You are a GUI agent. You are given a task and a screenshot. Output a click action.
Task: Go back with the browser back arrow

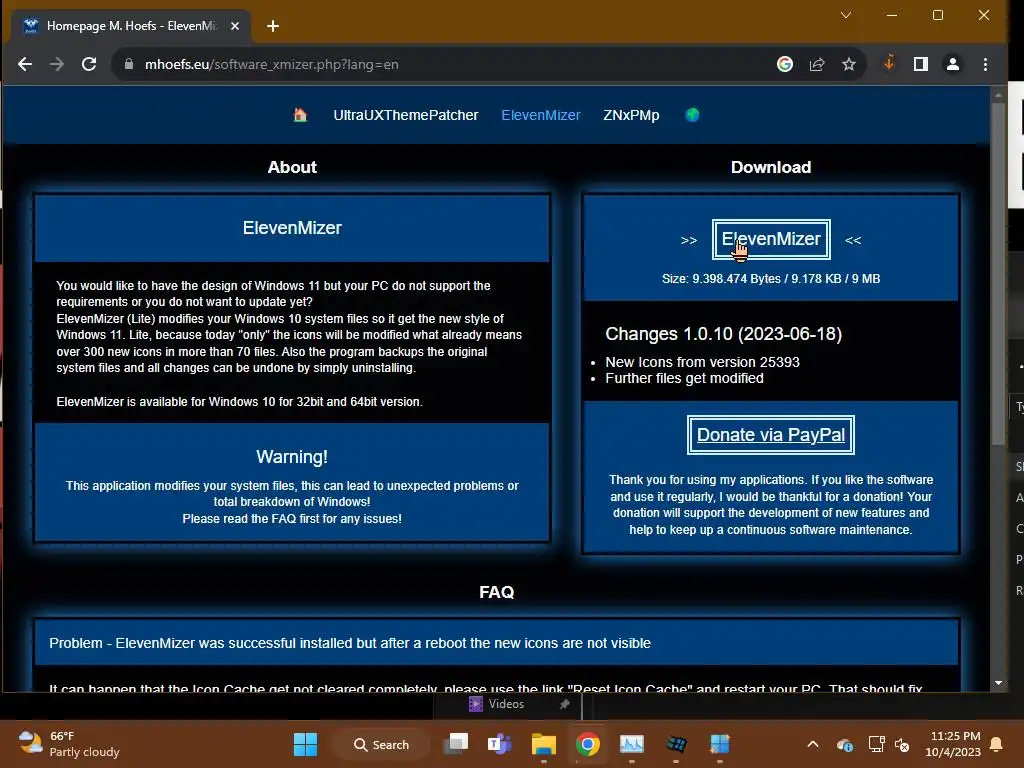click(25, 64)
